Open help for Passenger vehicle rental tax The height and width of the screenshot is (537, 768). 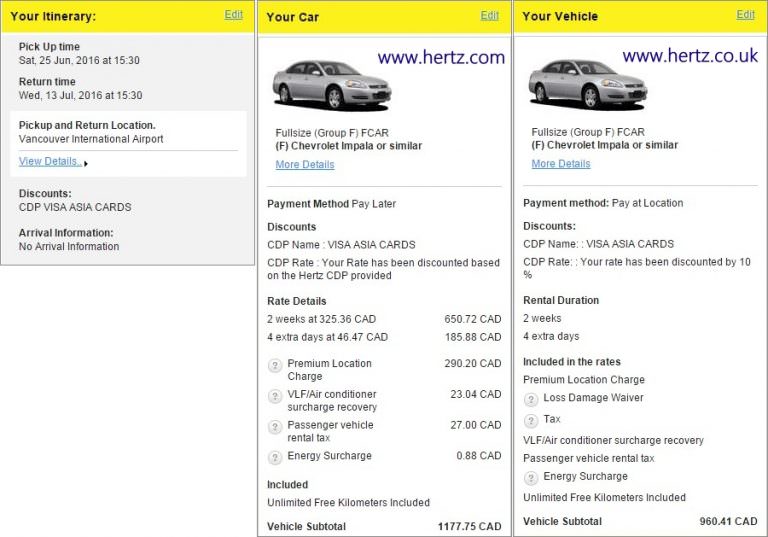tap(275, 427)
